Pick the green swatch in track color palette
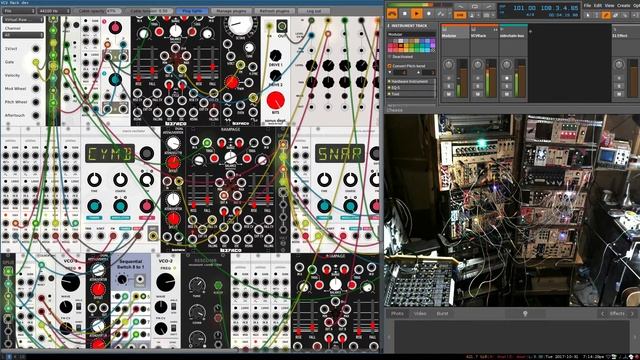The width and height of the screenshot is (640, 360). click(417, 45)
